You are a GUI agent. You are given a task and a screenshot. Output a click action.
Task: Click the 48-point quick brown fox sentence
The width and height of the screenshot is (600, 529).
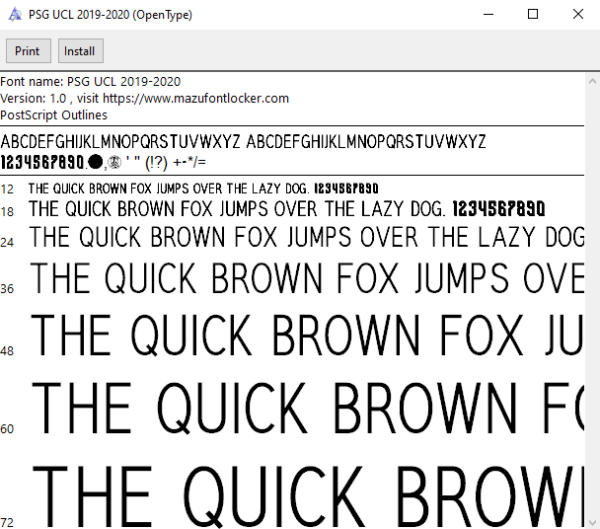tap(307, 335)
